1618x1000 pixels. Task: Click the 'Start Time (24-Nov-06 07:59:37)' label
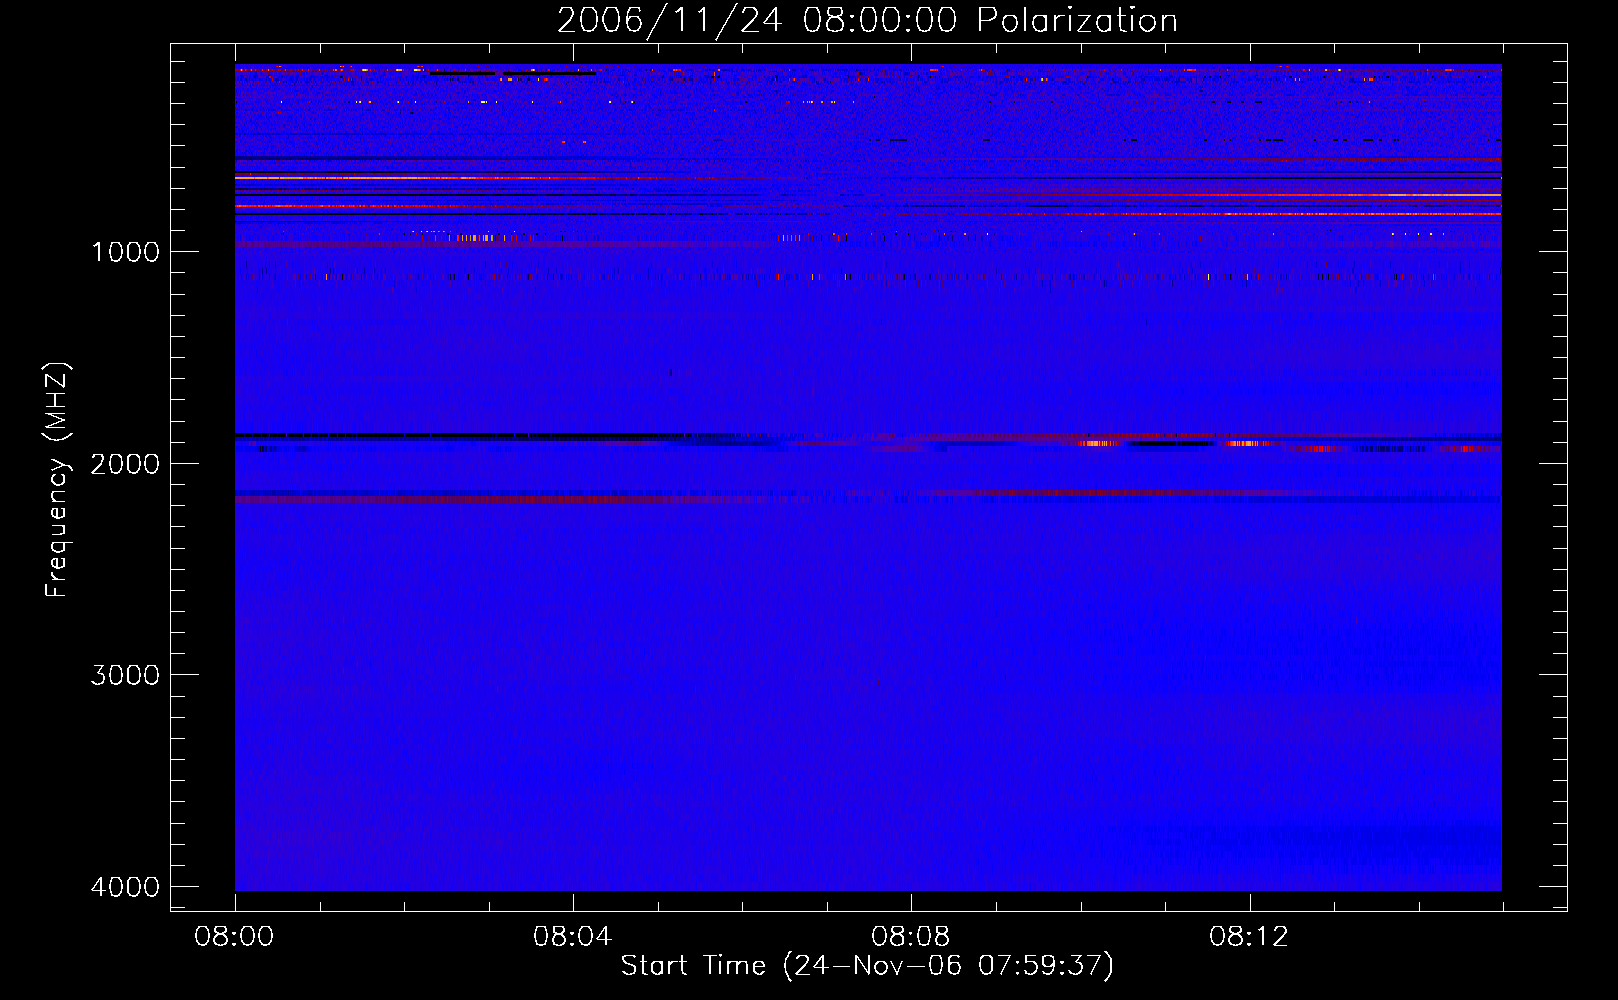tap(867, 966)
